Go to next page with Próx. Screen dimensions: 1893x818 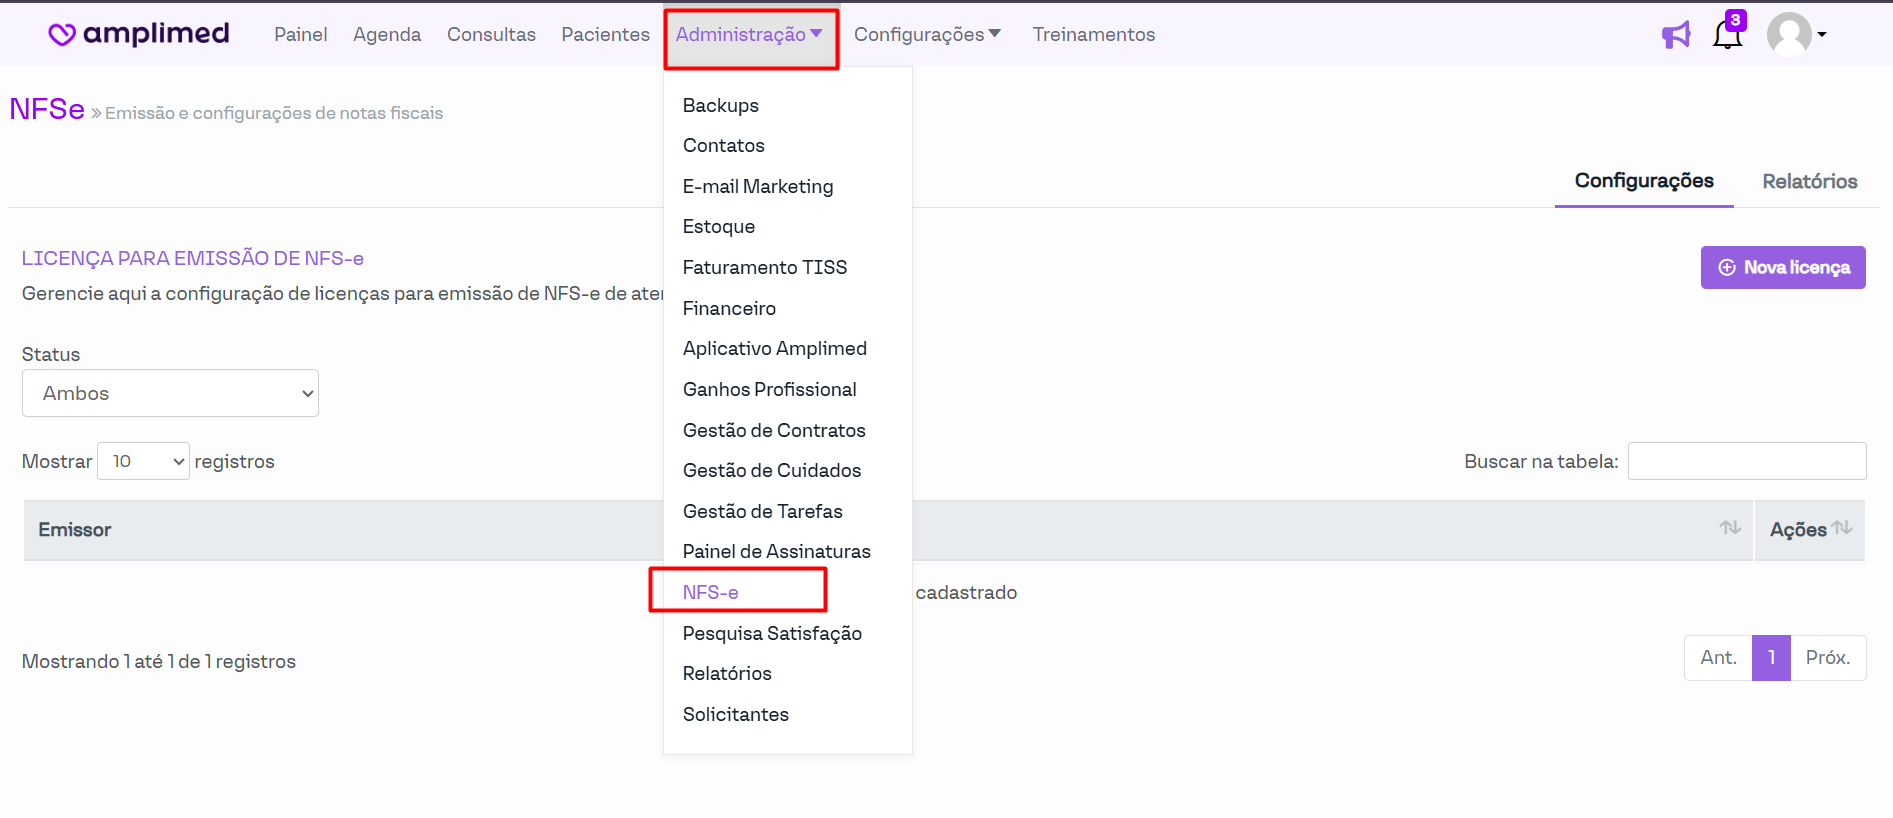coord(1827,658)
